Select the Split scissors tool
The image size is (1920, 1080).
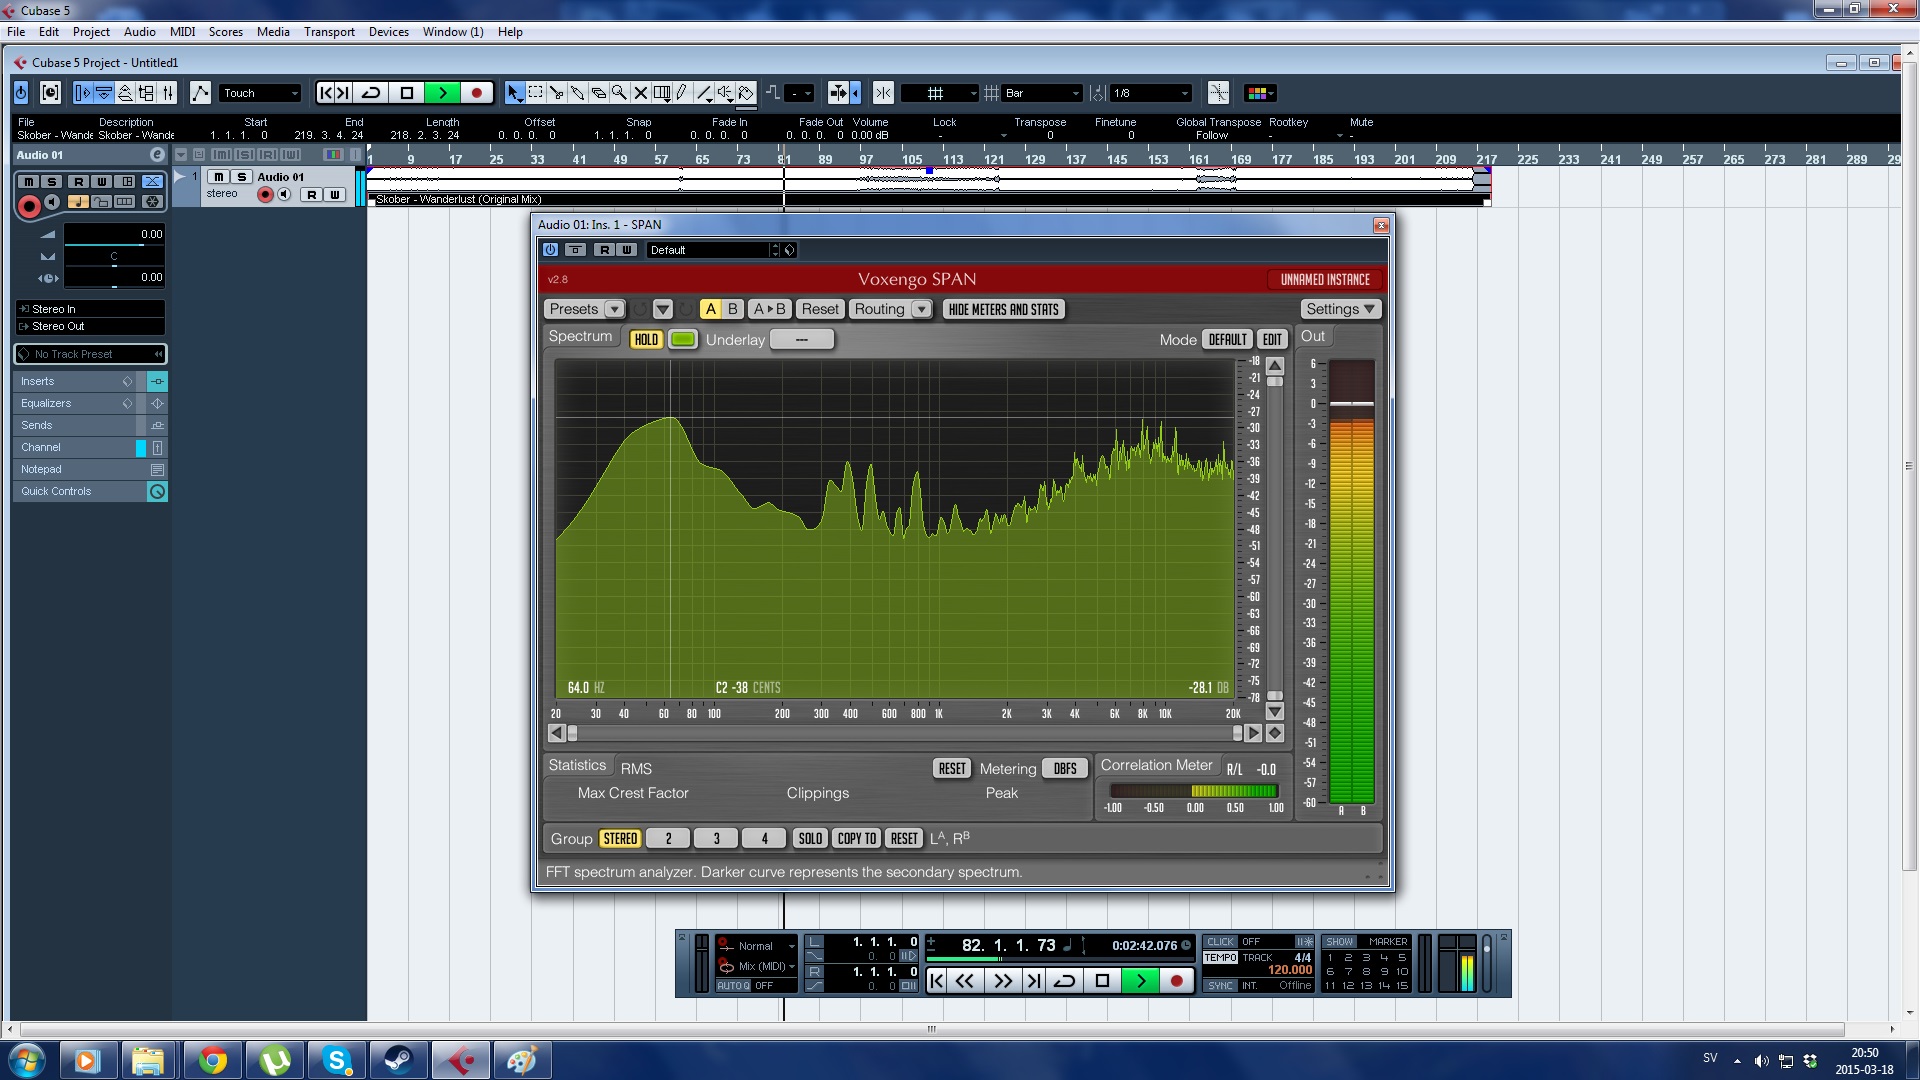[556, 93]
